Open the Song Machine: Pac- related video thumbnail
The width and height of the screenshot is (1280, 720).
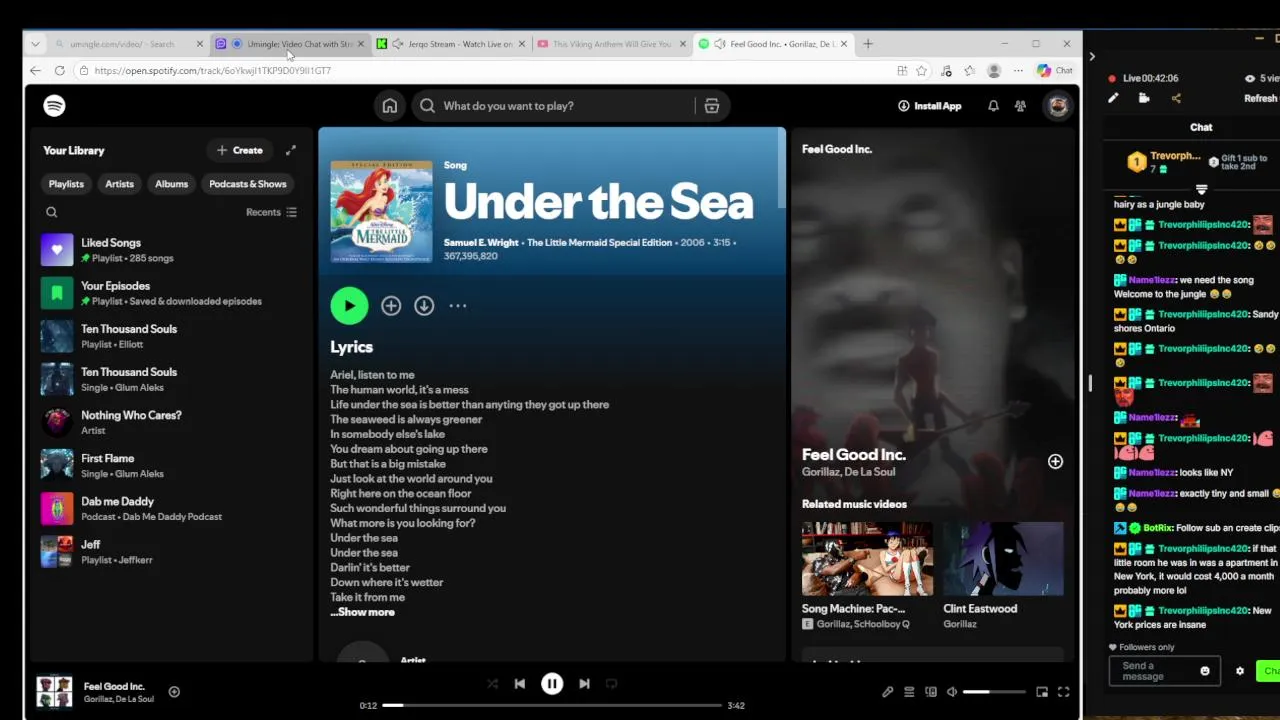(867, 558)
